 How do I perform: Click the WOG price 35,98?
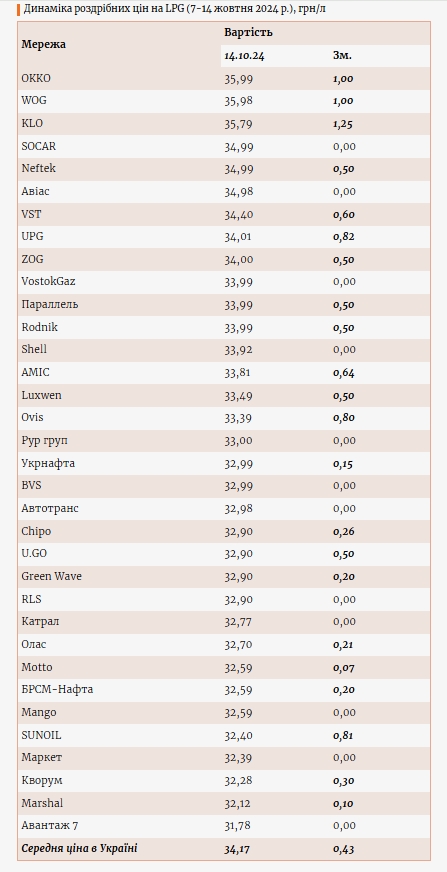(239, 101)
